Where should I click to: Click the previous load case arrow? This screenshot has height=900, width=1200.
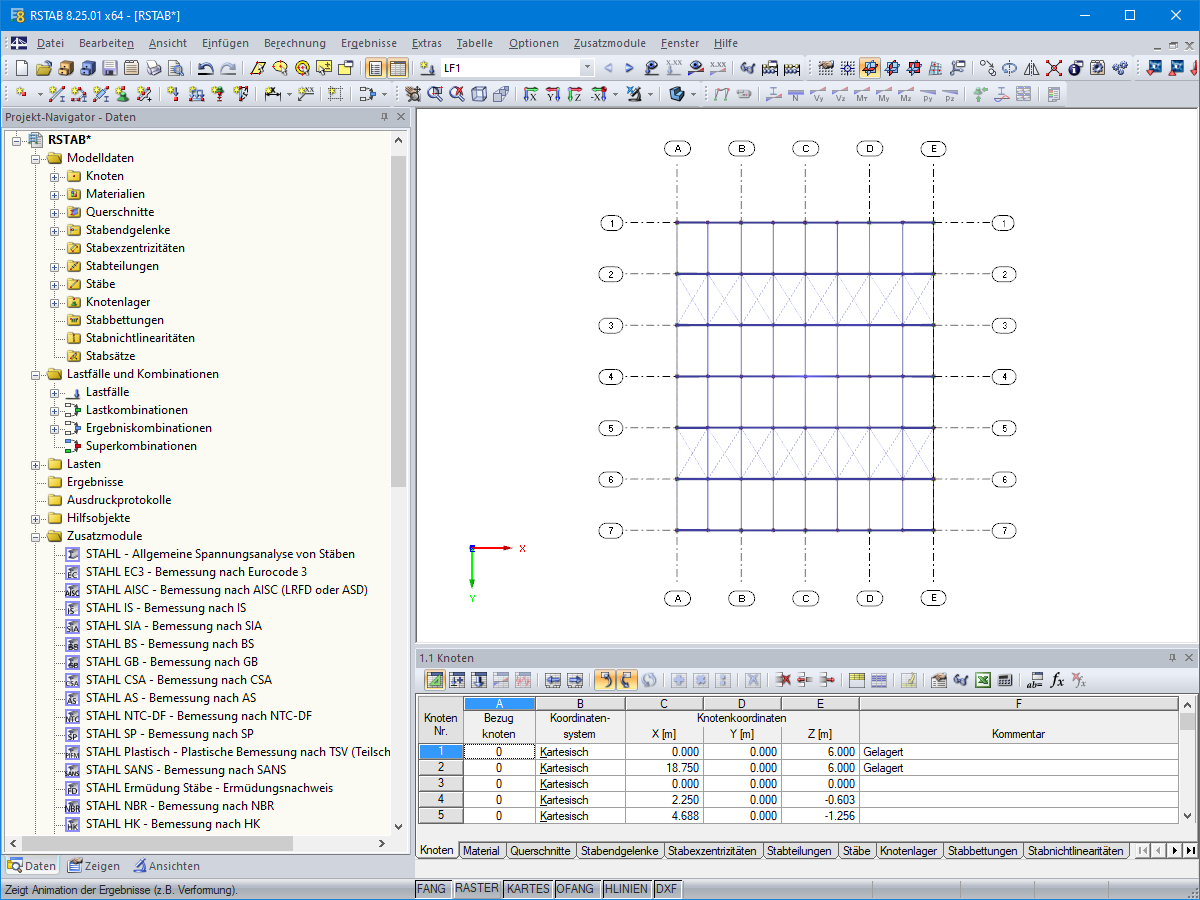pos(608,68)
